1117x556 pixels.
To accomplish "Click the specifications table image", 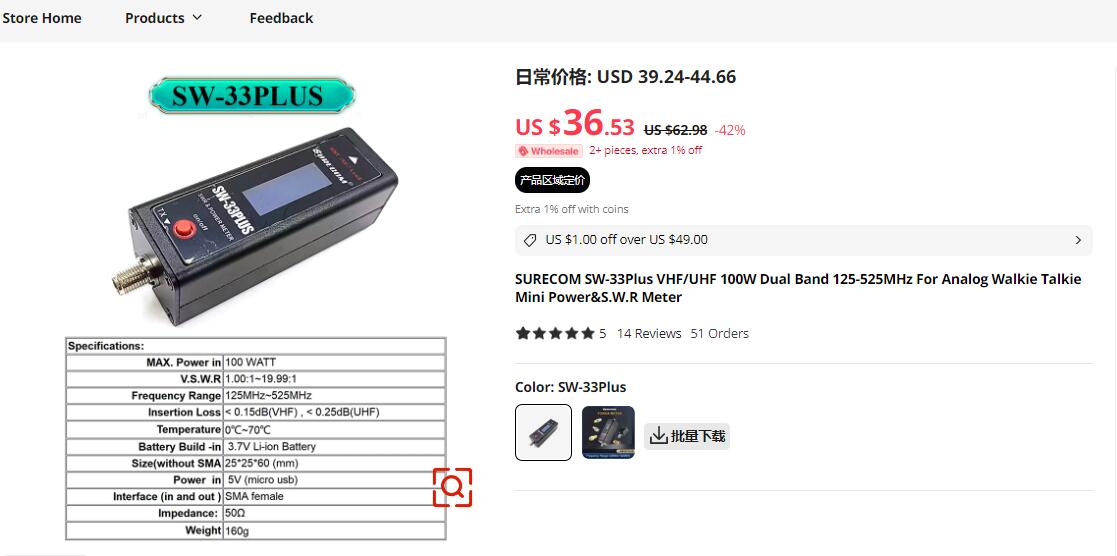I will (x=256, y=438).
